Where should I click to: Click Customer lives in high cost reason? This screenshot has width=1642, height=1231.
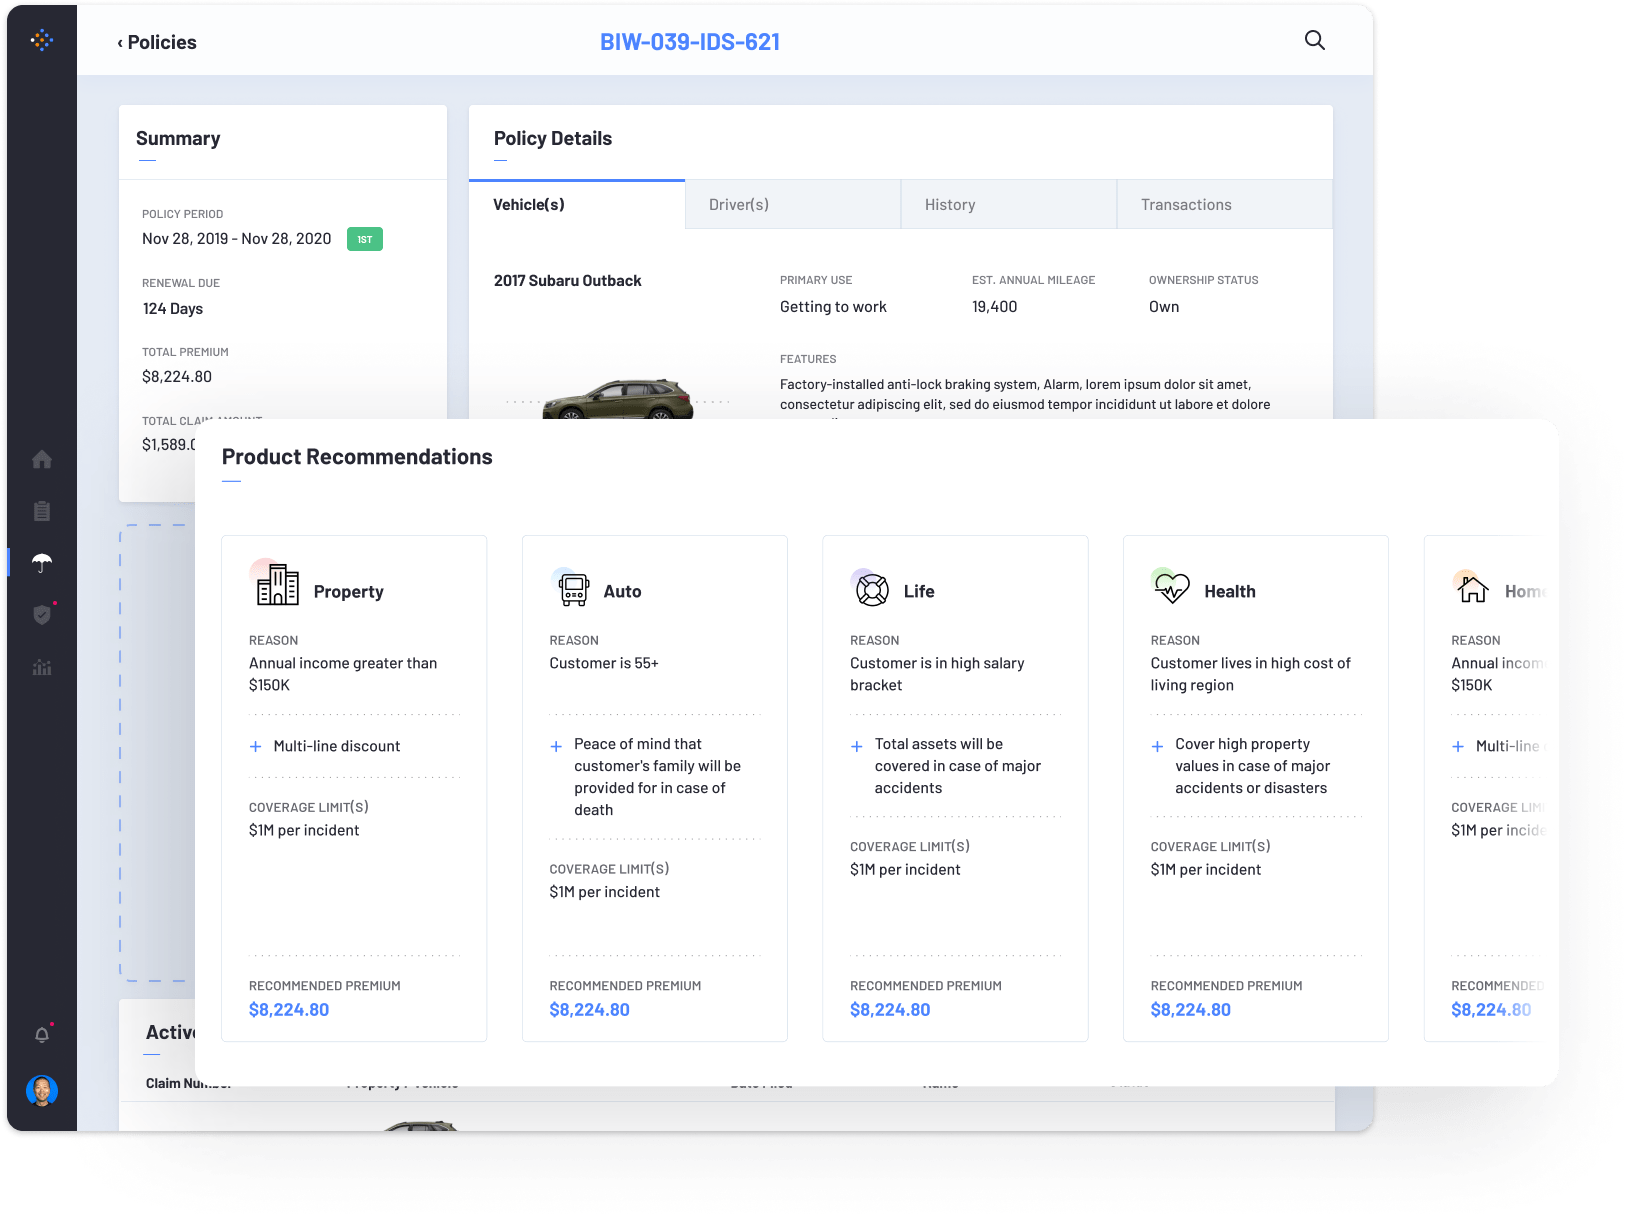click(1250, 674)
